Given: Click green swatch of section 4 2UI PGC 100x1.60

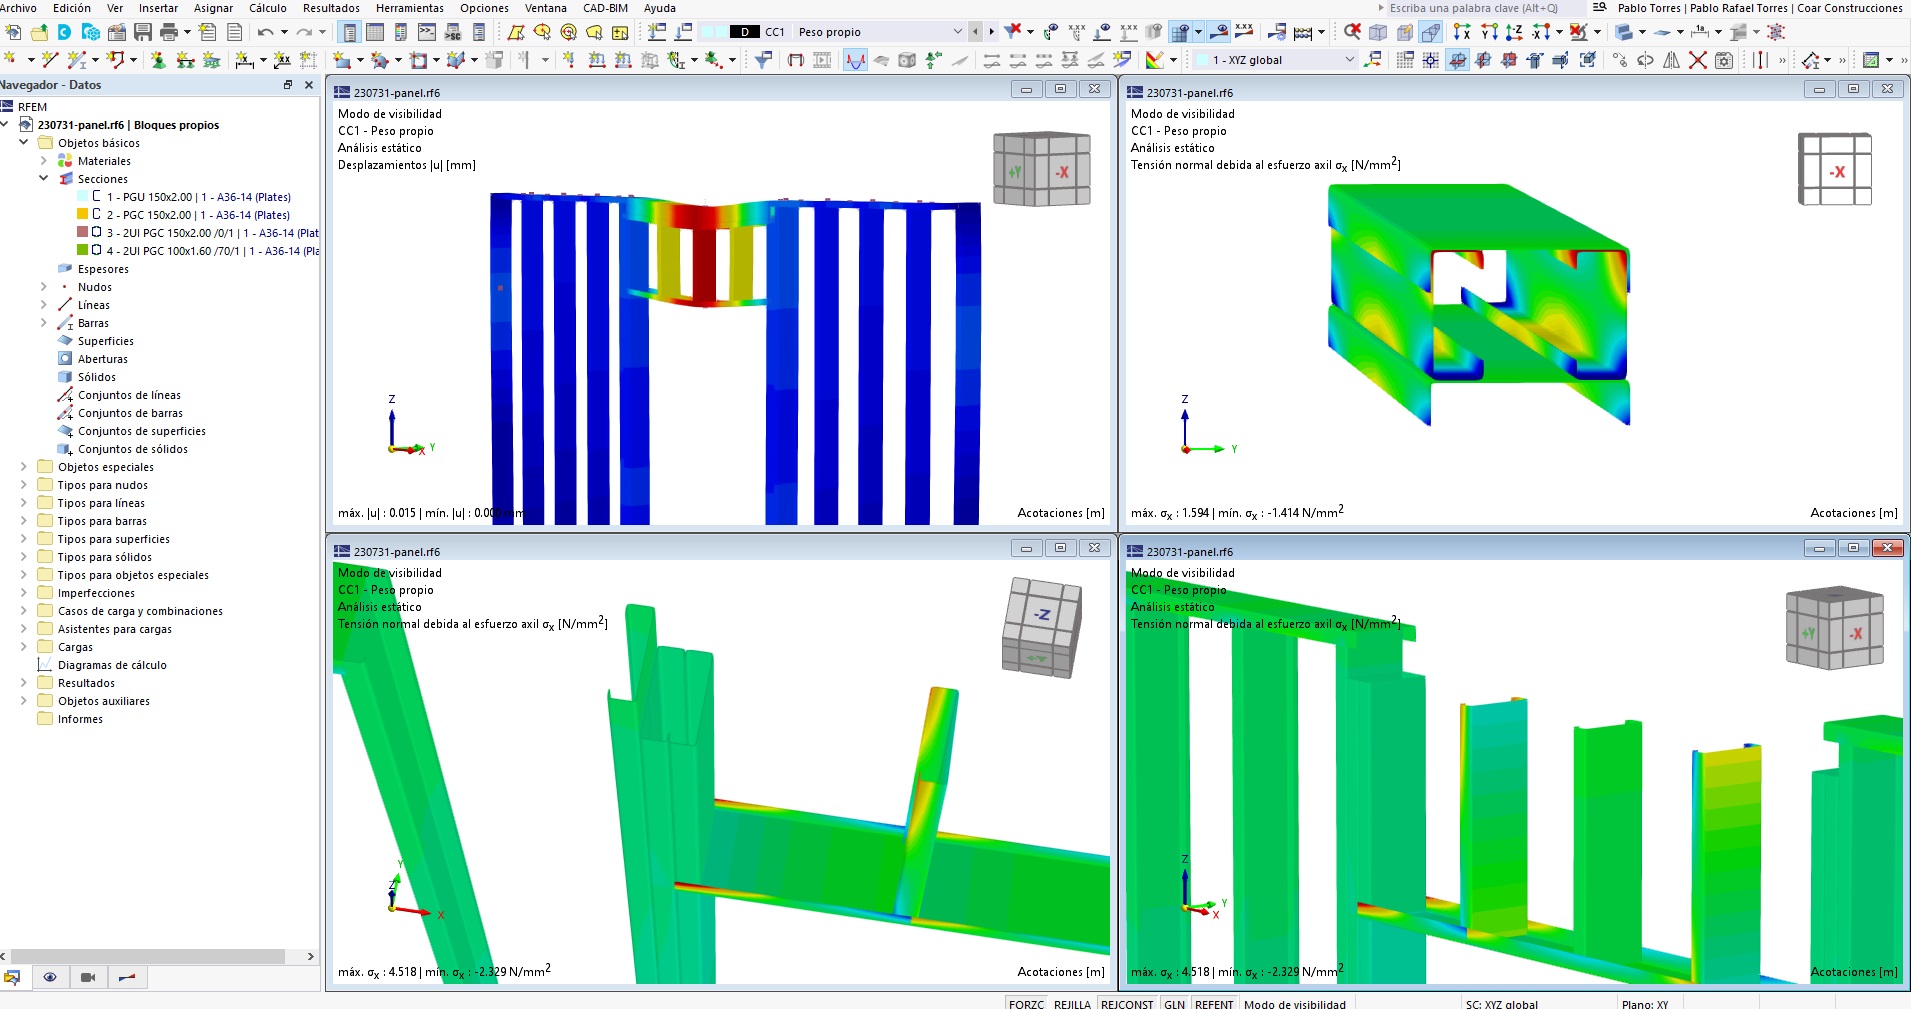Looking at the screenshot, I should tap(83, 250).
